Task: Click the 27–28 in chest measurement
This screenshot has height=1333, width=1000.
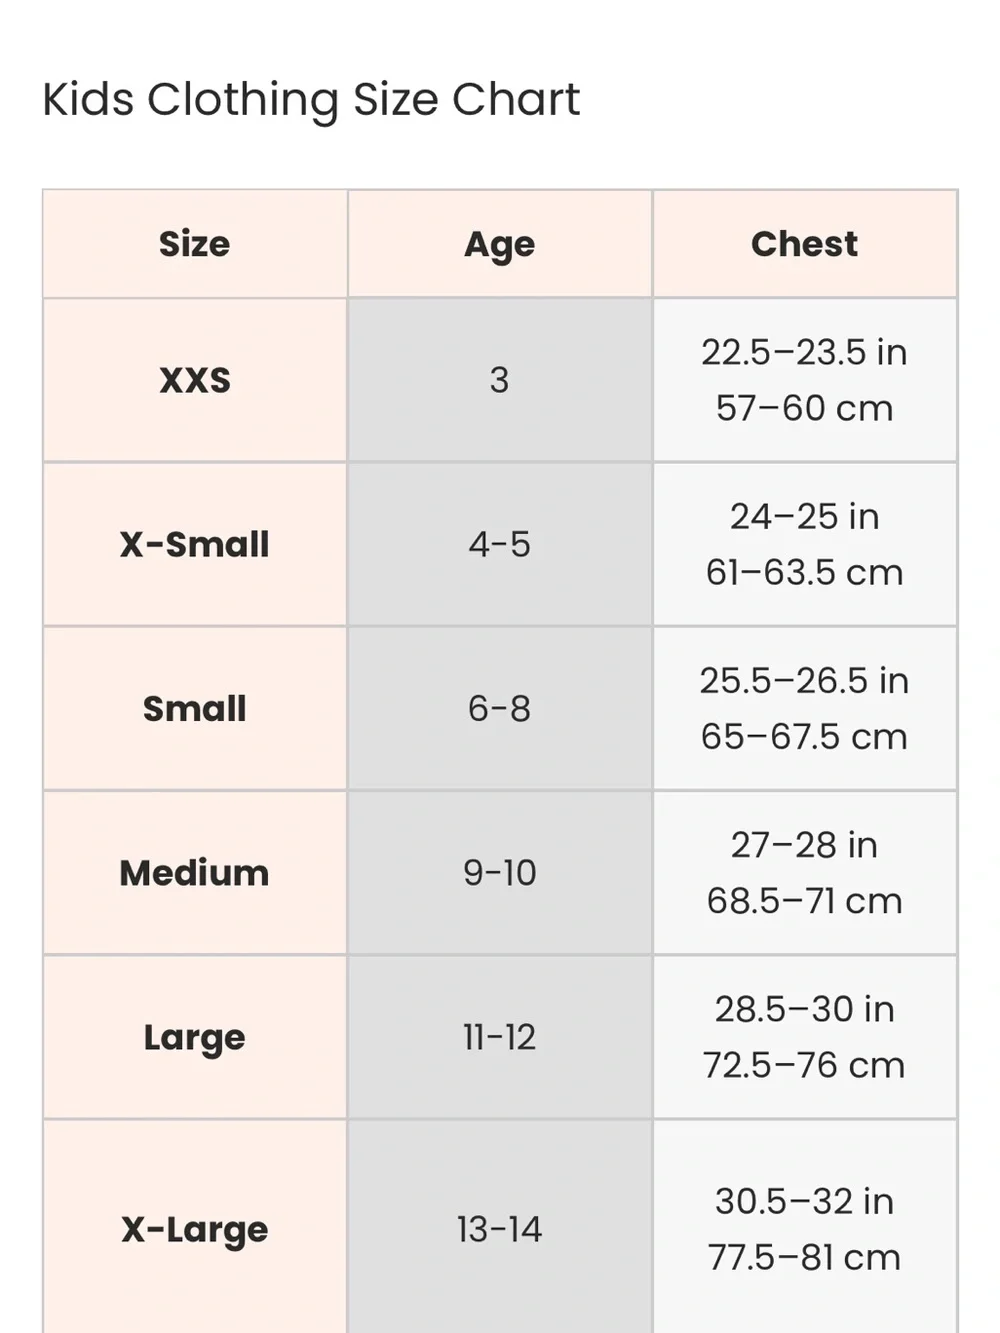Action: pos(804,845)
